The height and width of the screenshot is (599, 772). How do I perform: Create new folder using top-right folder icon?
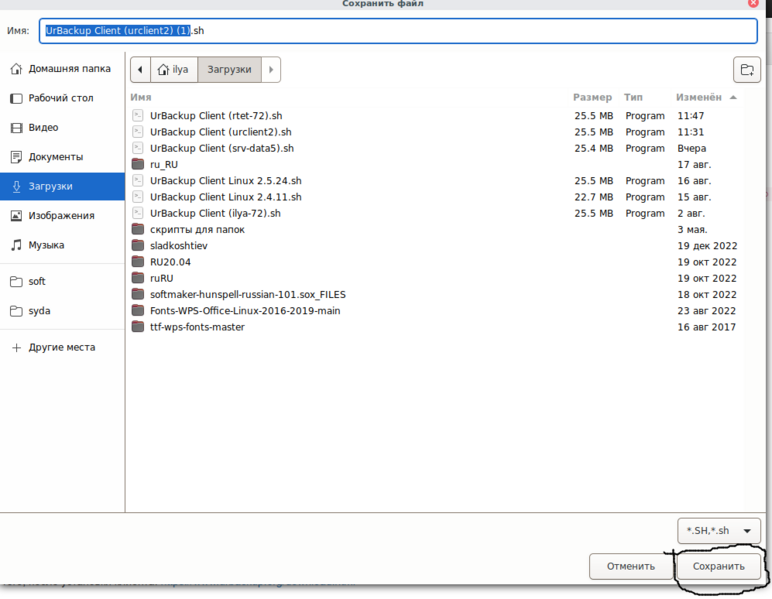click(747, 69)
